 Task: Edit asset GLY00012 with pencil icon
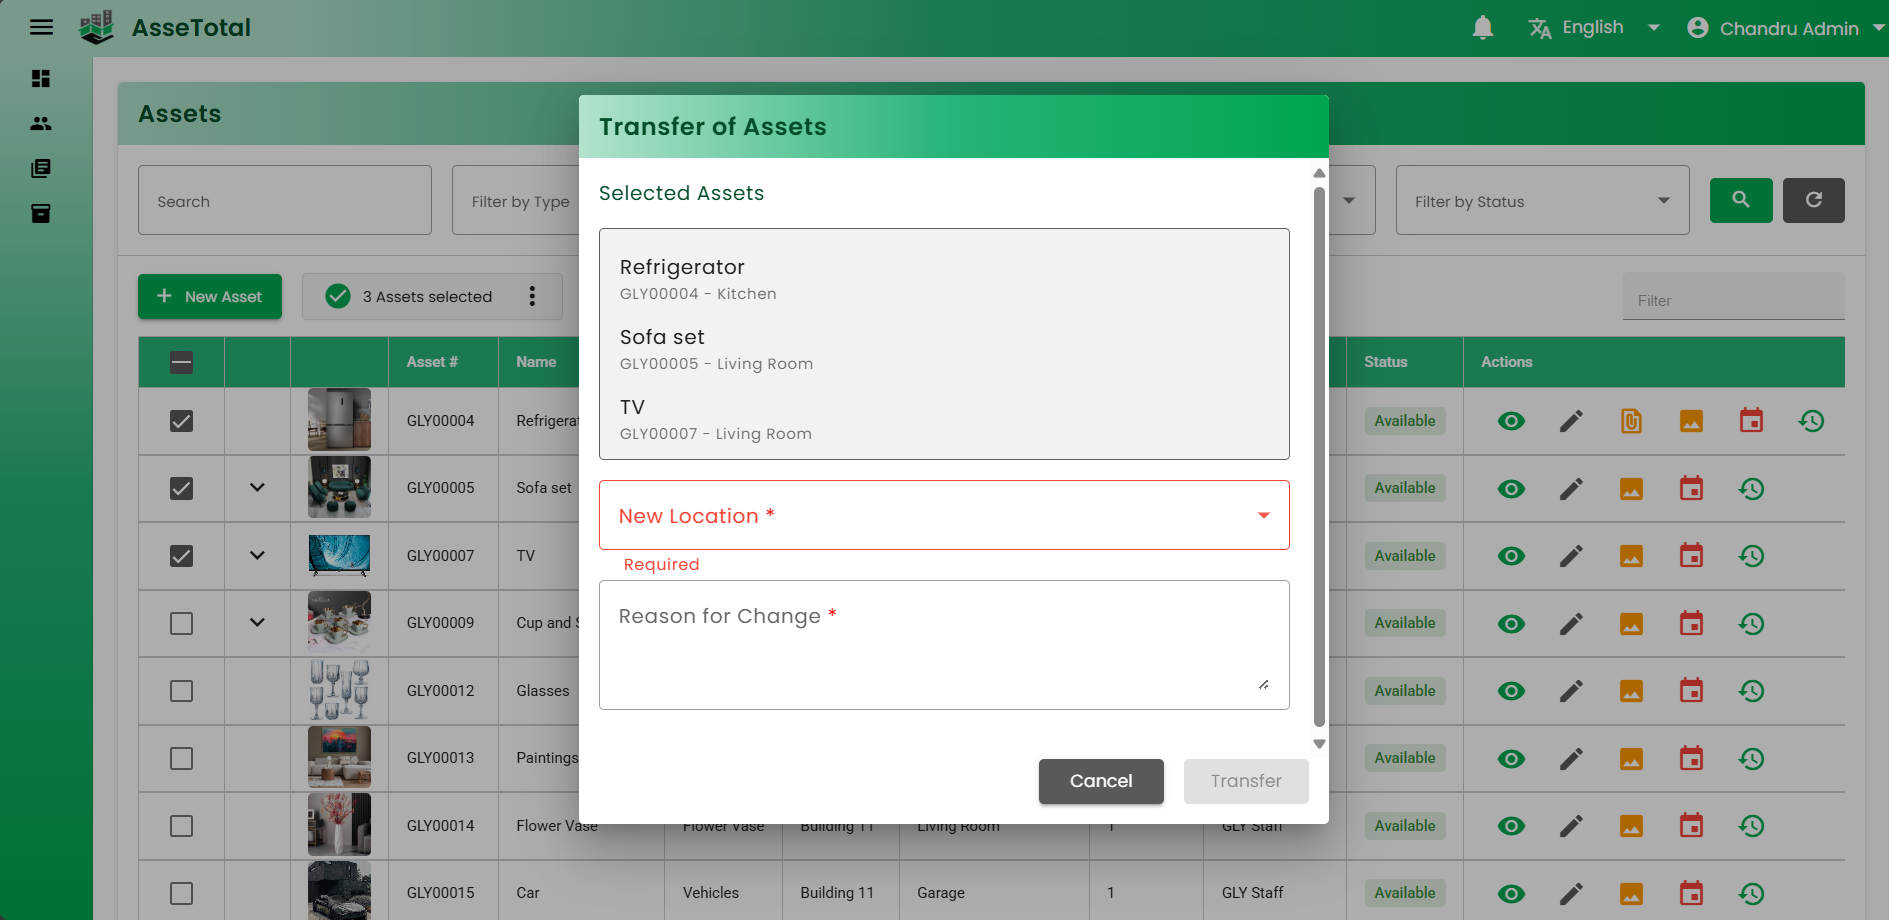(1571, 690)
